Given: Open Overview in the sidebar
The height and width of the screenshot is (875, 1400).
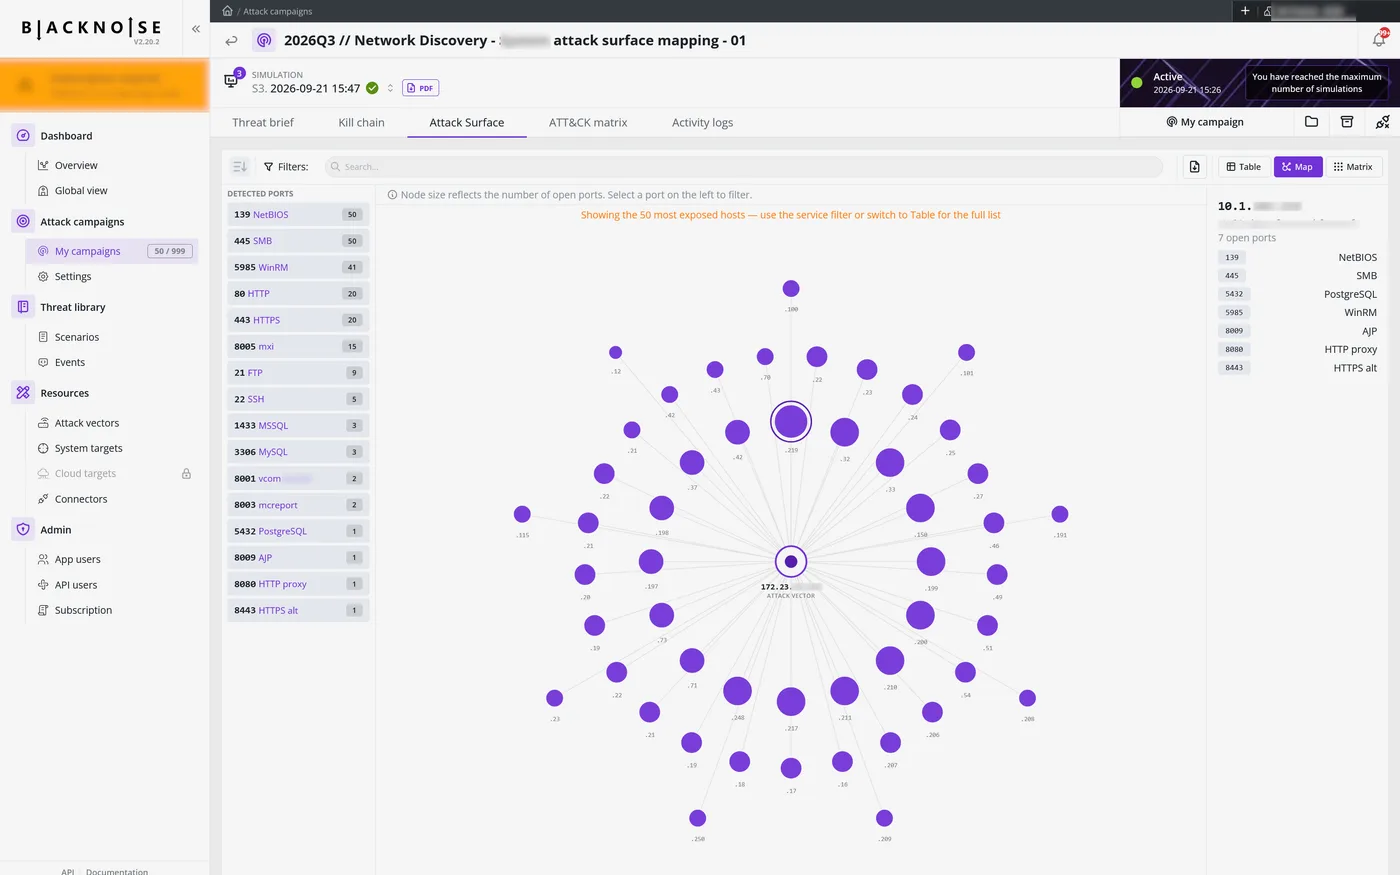Looking at the screenshot, I should [x=76, y=166].
